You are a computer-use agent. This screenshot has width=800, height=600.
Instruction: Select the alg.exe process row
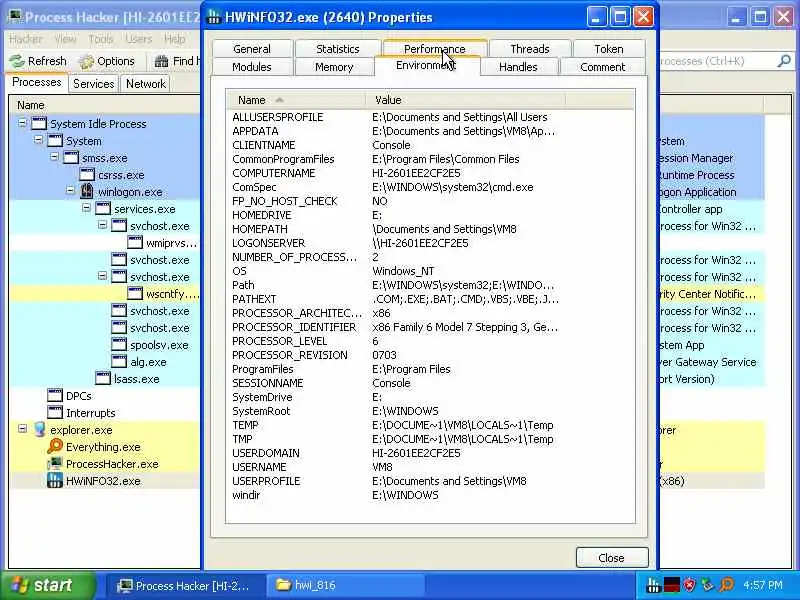coord(105,362)
